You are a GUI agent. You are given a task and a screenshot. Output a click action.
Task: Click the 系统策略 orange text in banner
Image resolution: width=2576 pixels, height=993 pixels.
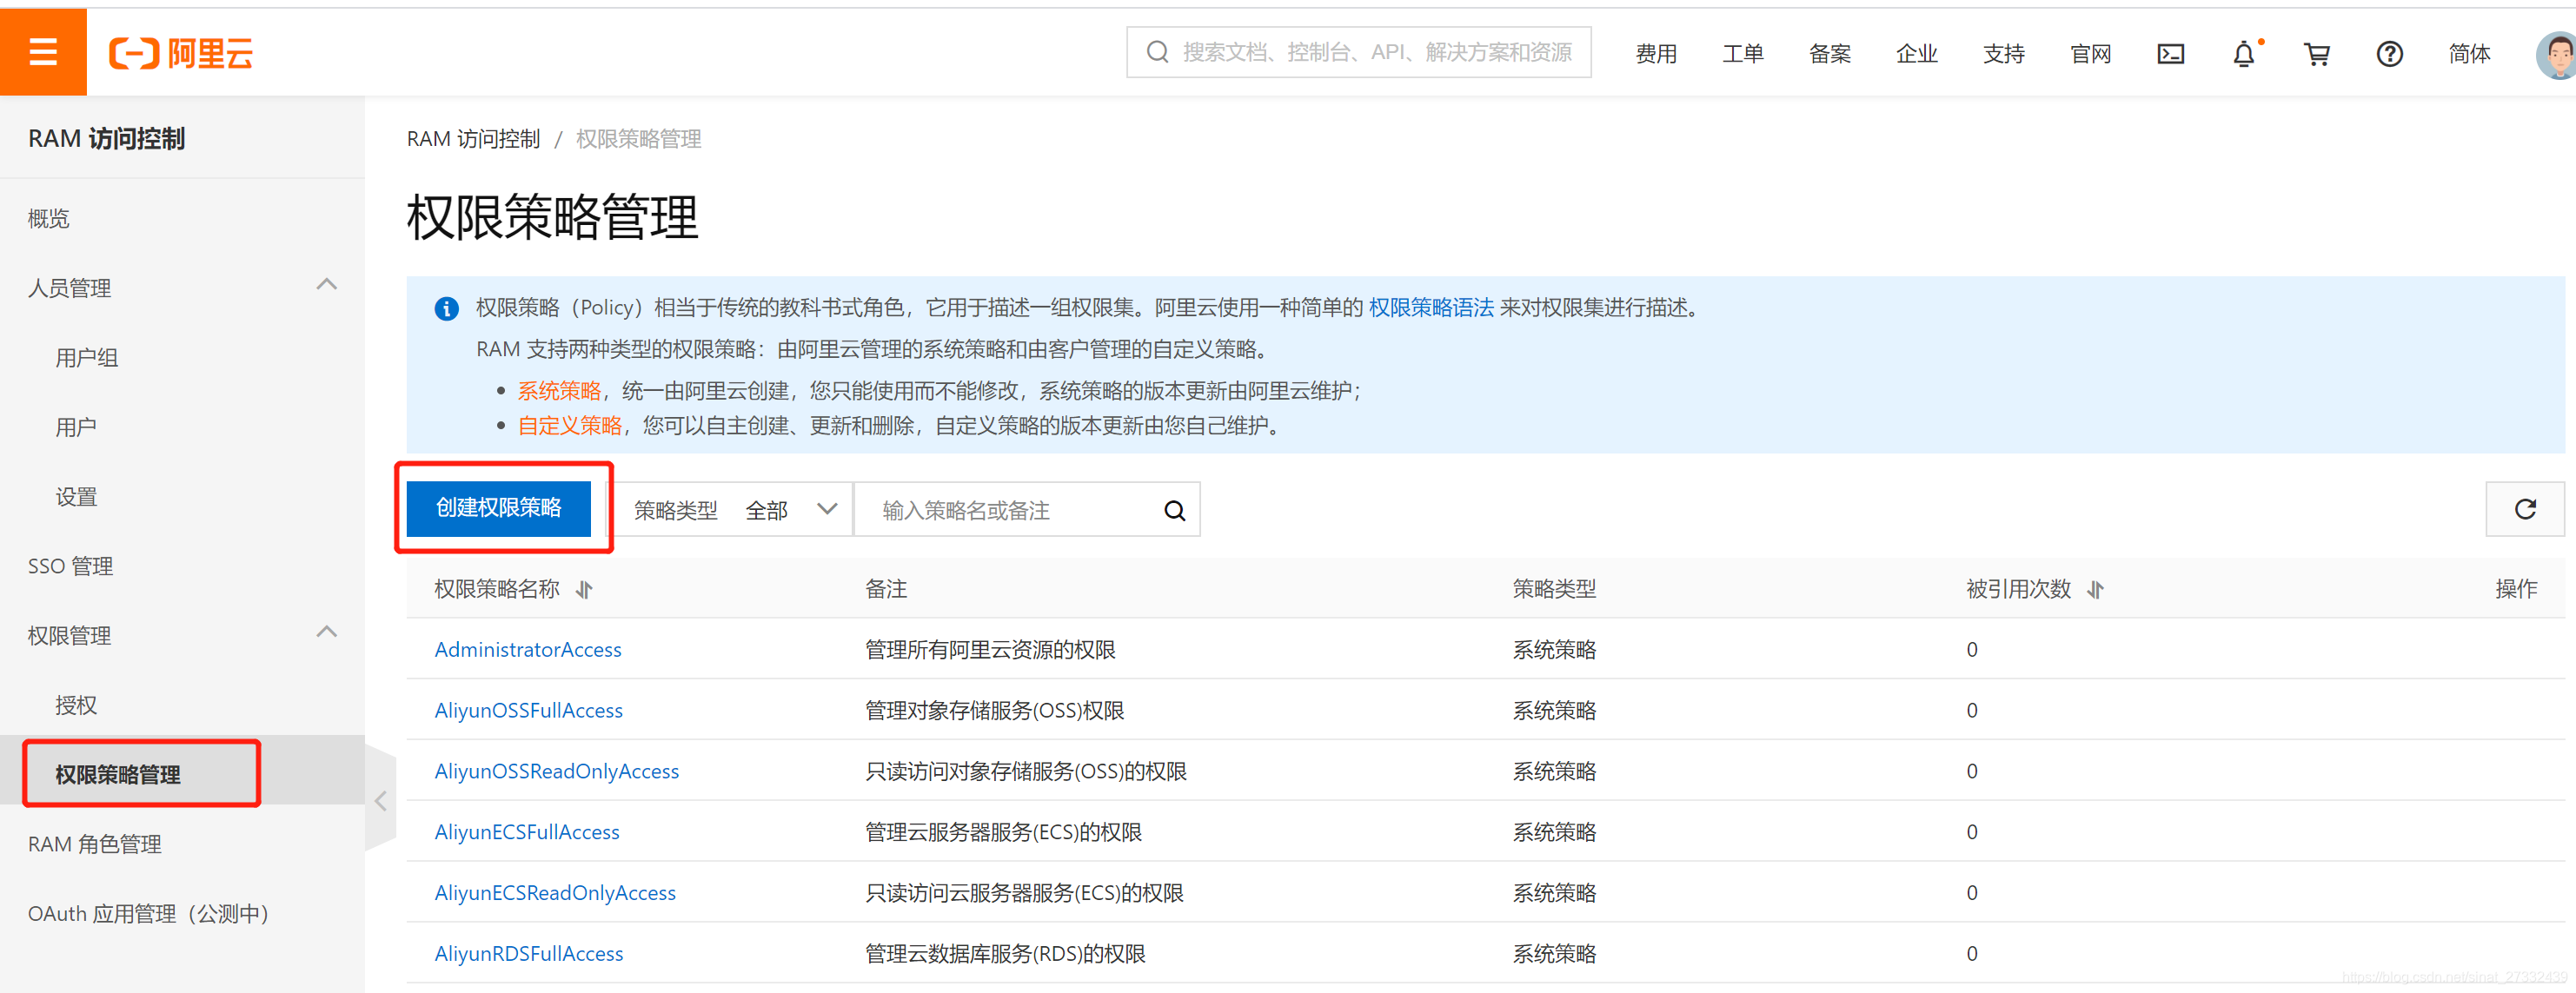coord(559,391)
